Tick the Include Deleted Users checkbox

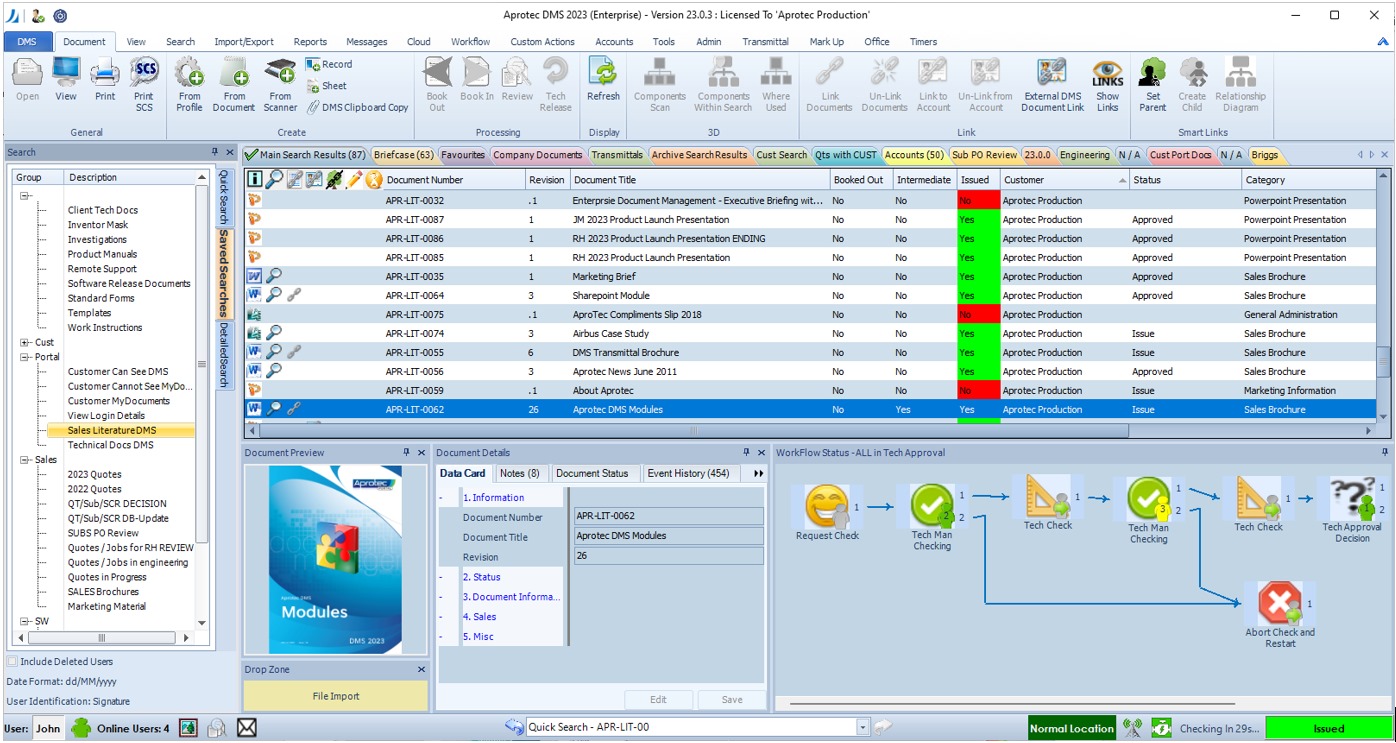pyautogui.click(x=12, y=662)
